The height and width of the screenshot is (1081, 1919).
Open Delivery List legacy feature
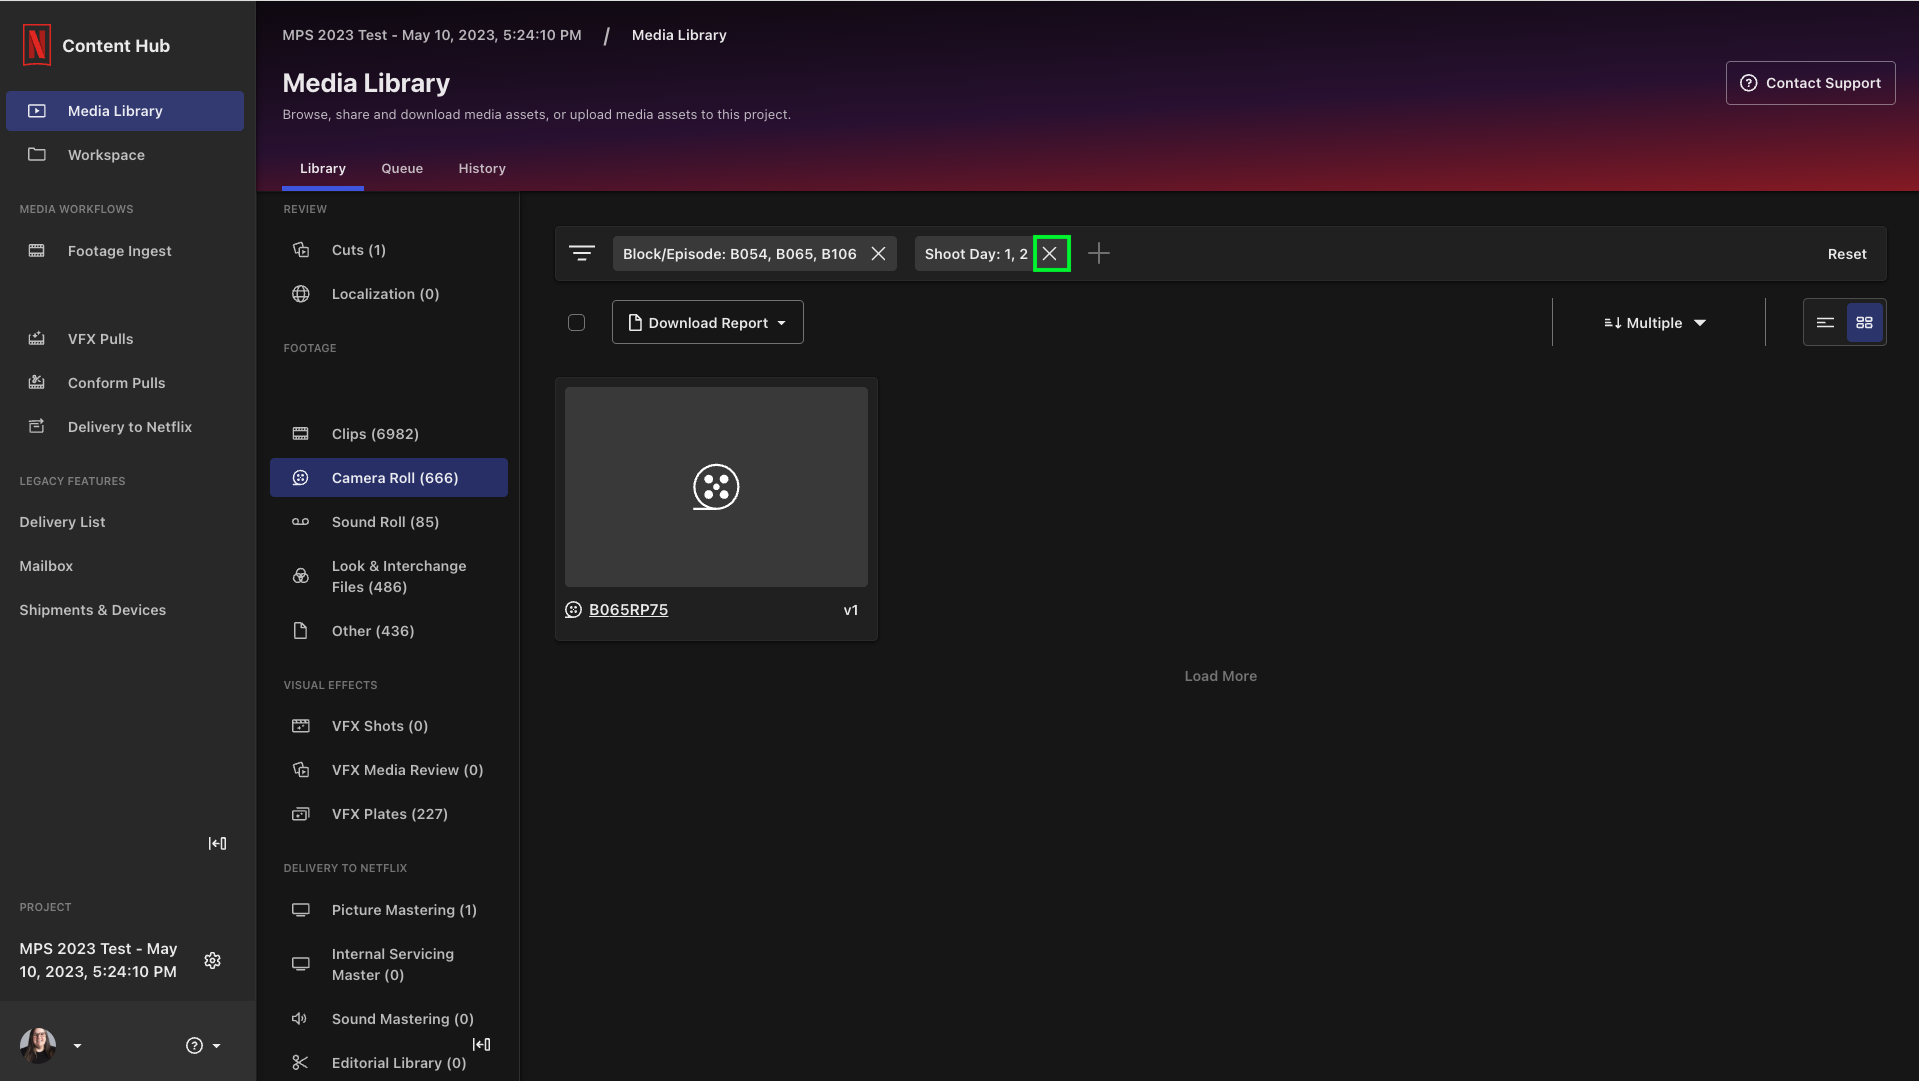(62, 522)
